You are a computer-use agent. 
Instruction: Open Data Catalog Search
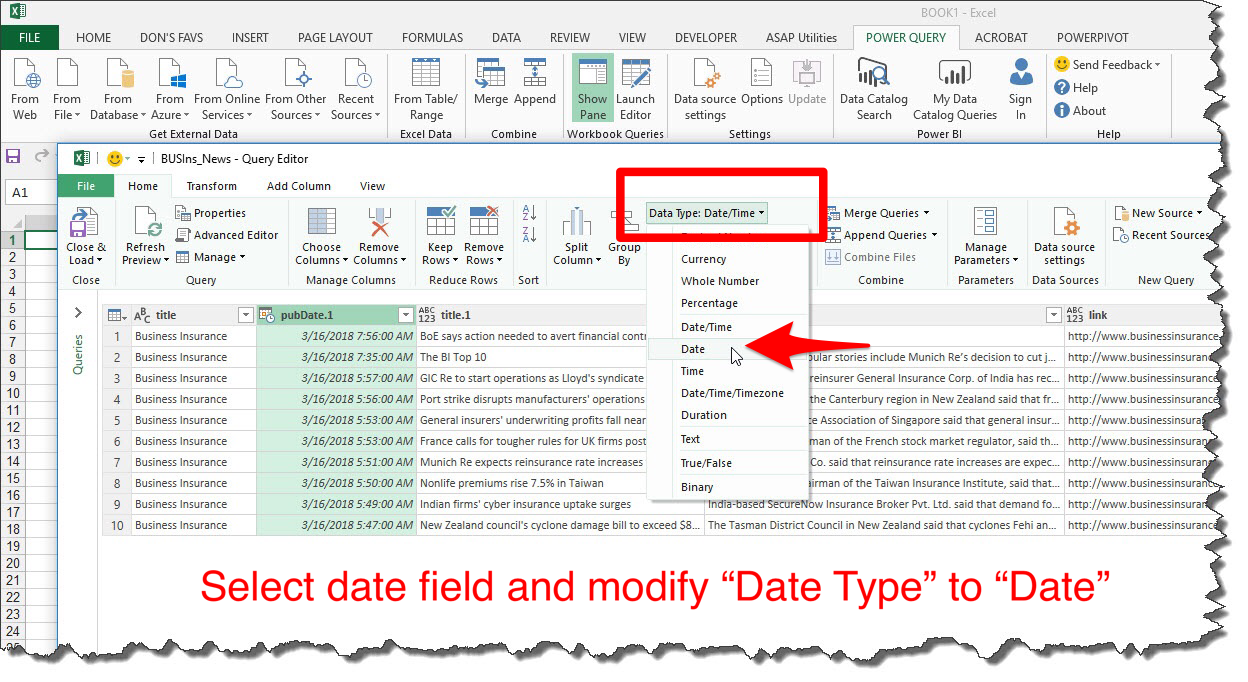tap(872, 85)
